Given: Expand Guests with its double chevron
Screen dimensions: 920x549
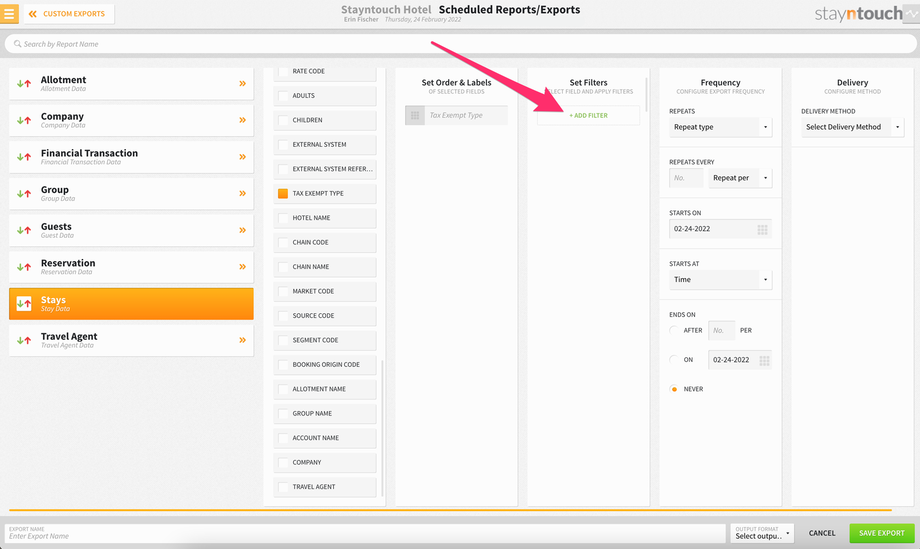Looking at the screenshot, I should click(242, 231).
